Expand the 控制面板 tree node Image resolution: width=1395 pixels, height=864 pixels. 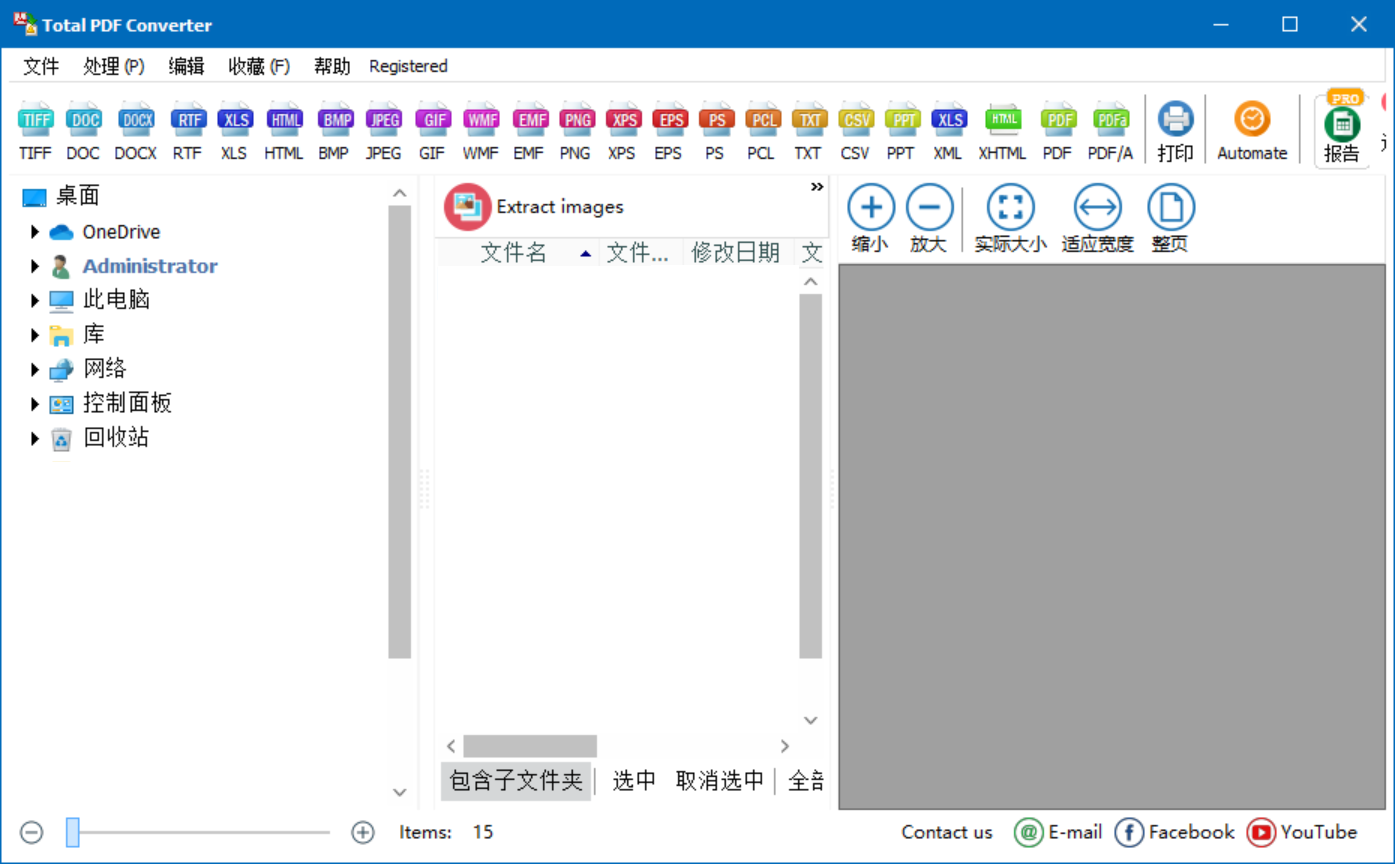(x=35, y=404)
